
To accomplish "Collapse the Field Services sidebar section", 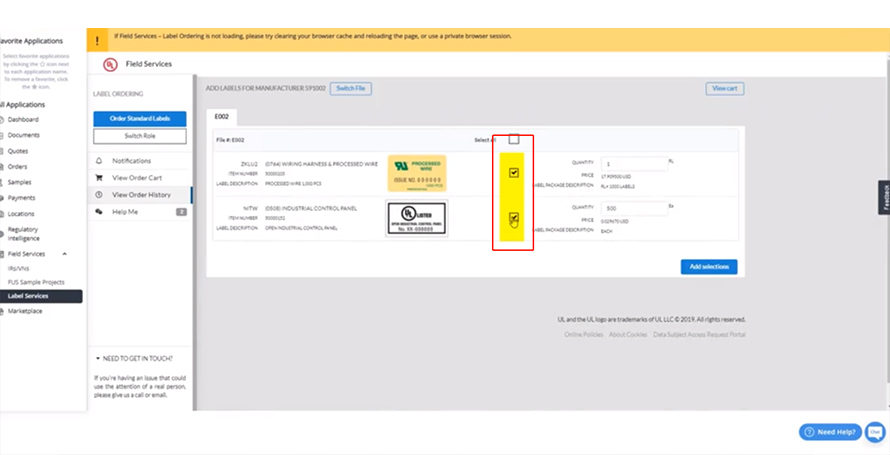I will click(64, 254).
